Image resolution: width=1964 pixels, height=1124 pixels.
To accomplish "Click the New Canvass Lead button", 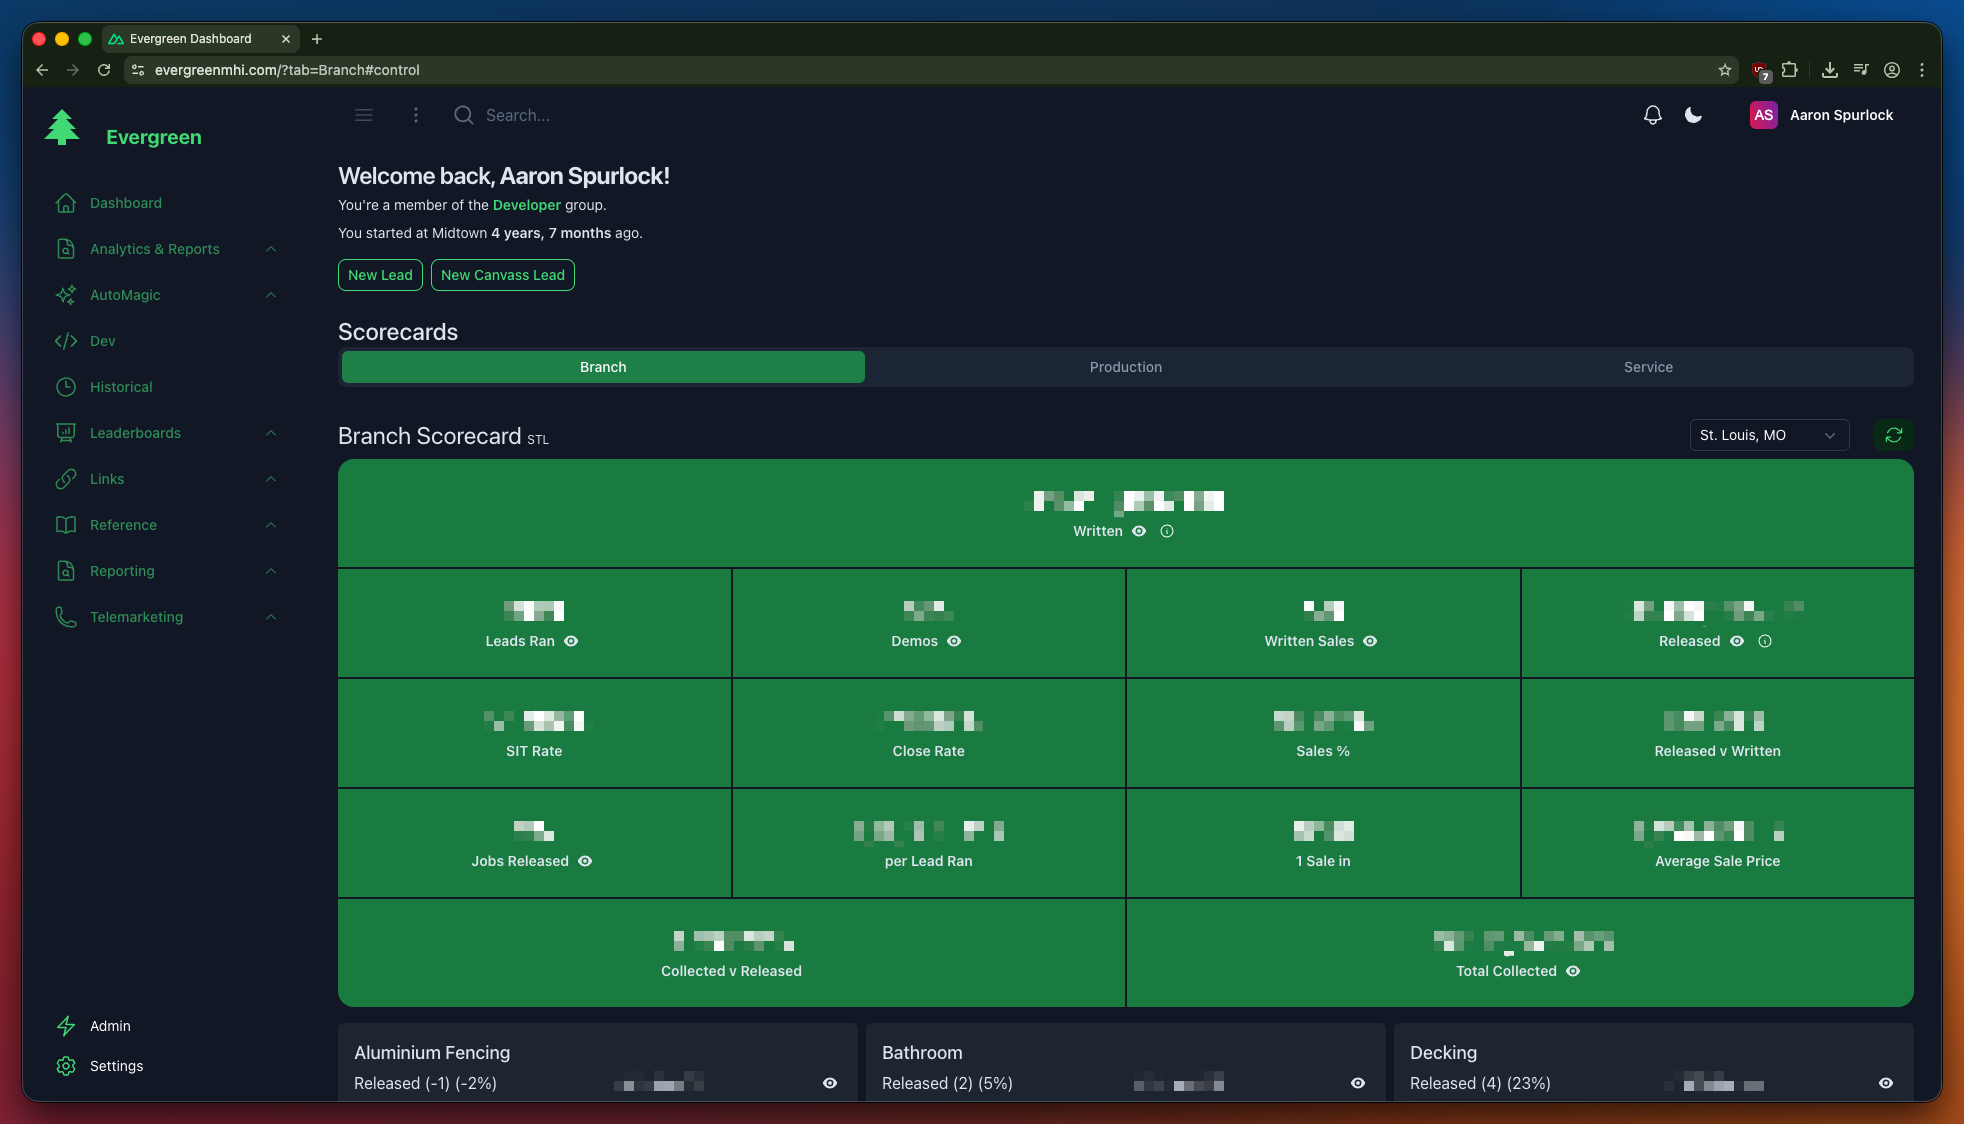I will click(502, 275).
